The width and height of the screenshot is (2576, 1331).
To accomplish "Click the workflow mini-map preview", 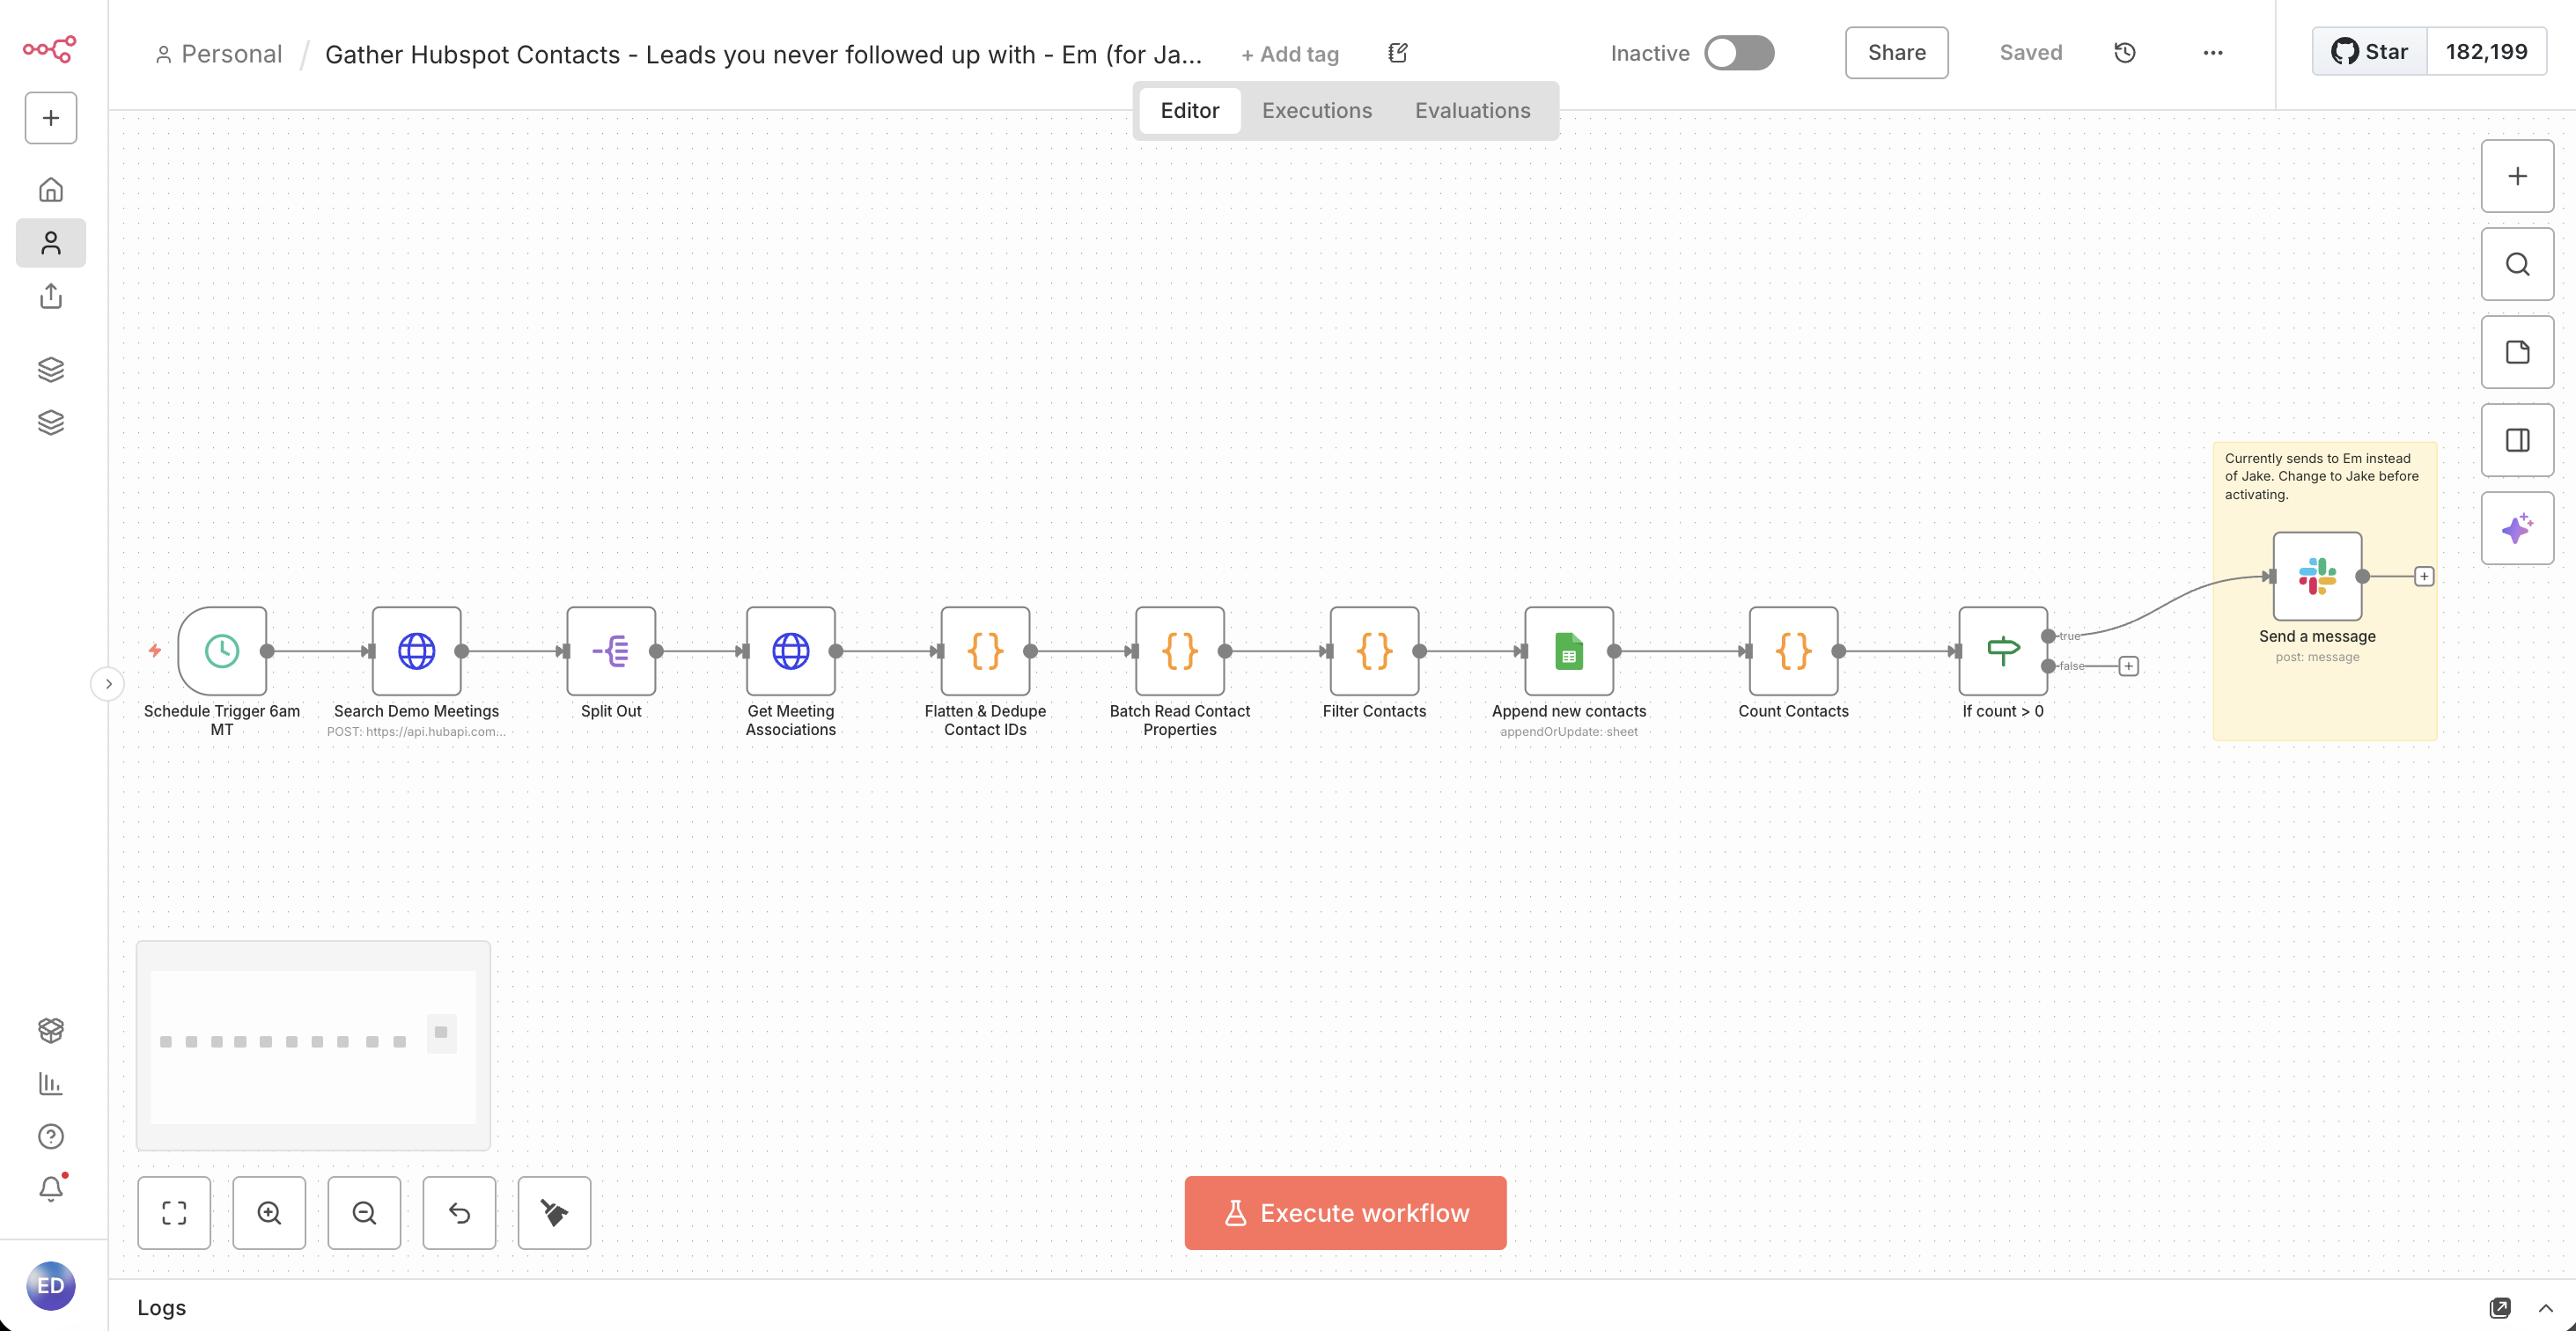I will [x=312, y=1044].
